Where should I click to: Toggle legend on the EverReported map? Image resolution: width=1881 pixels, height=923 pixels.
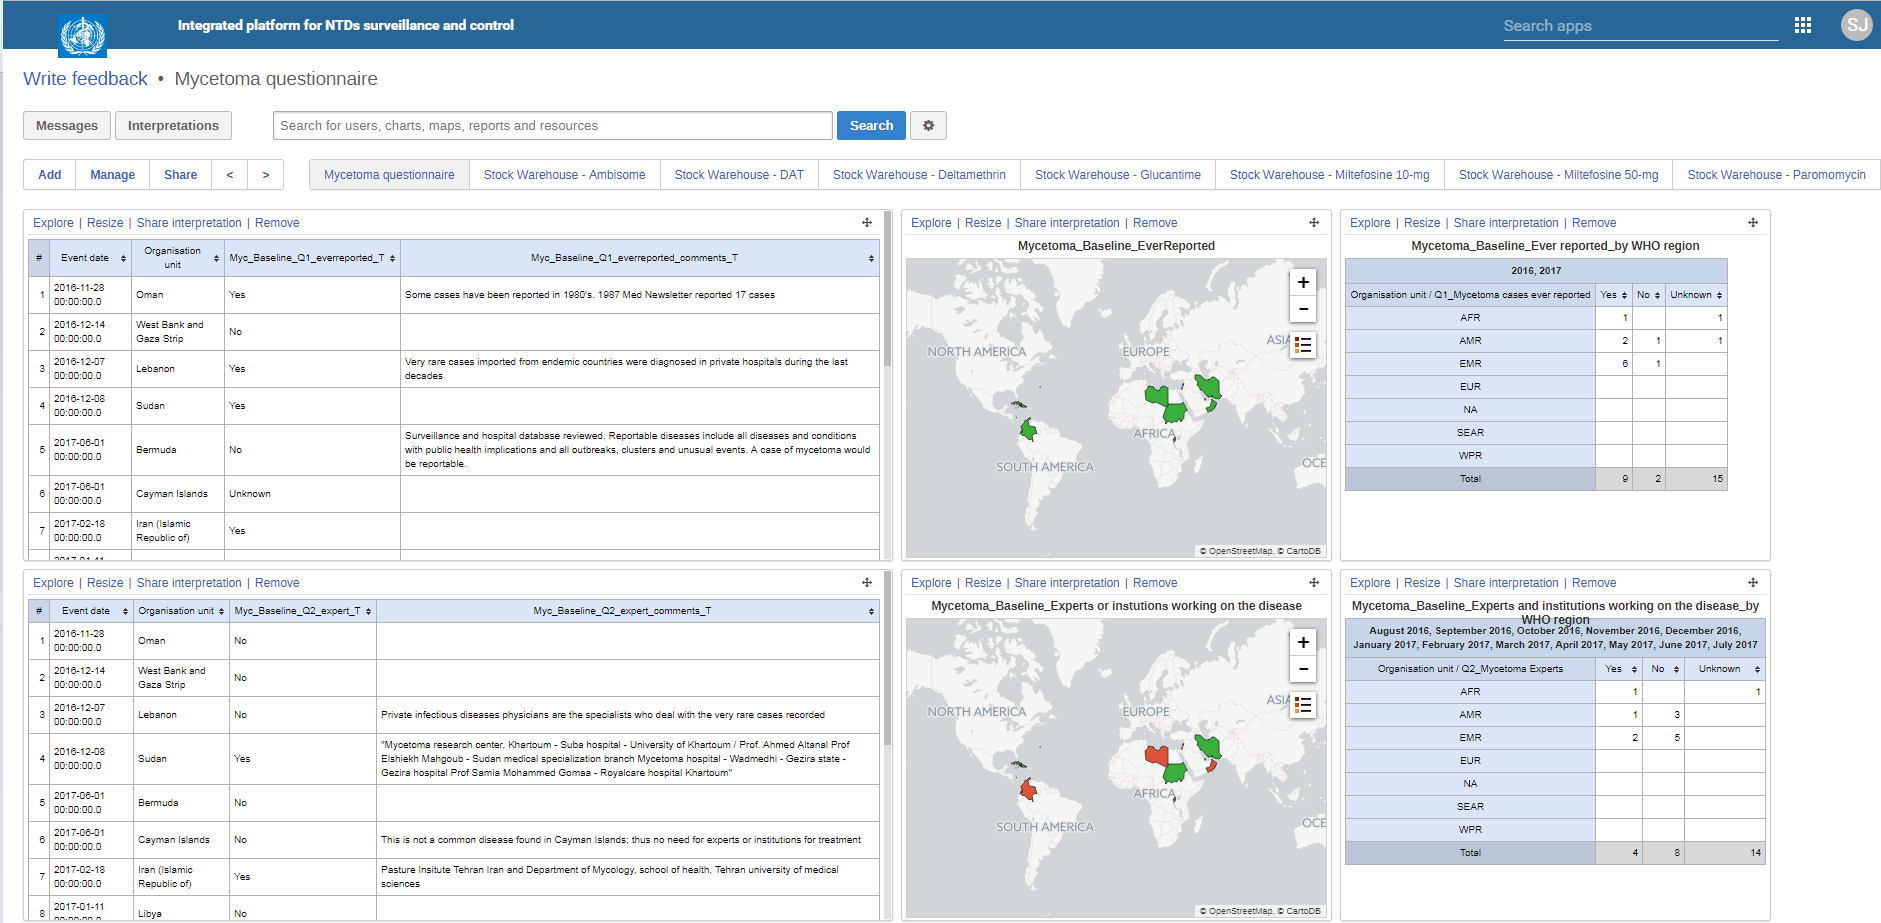point(1302,345)
